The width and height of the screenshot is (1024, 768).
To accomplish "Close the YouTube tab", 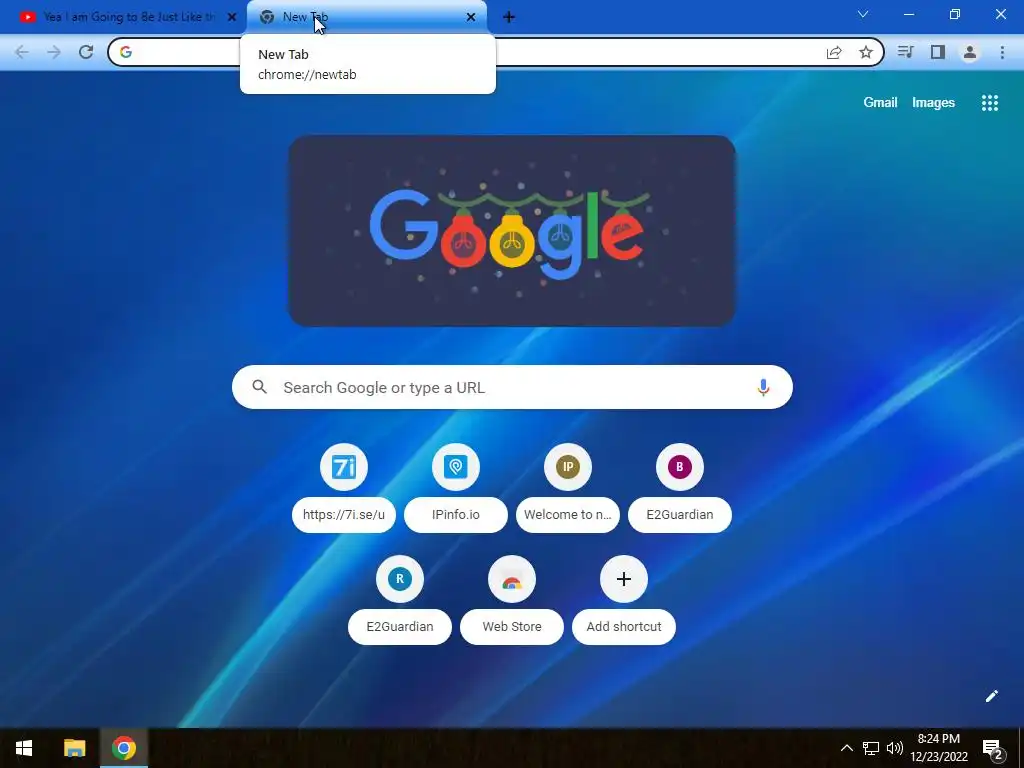I will 232,17.
